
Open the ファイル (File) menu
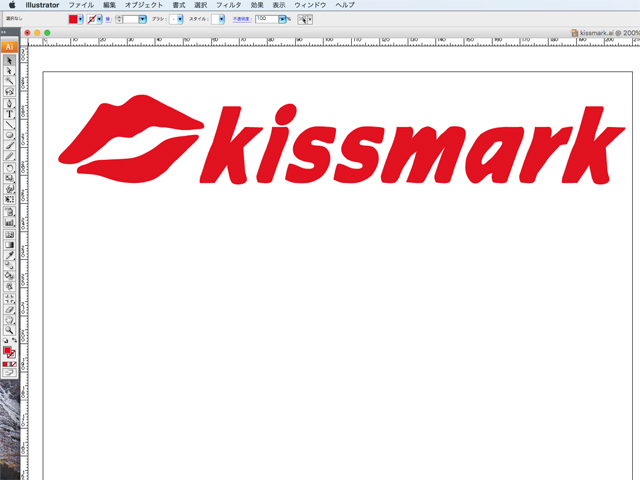pyautogui.click(x=81, y=5)
